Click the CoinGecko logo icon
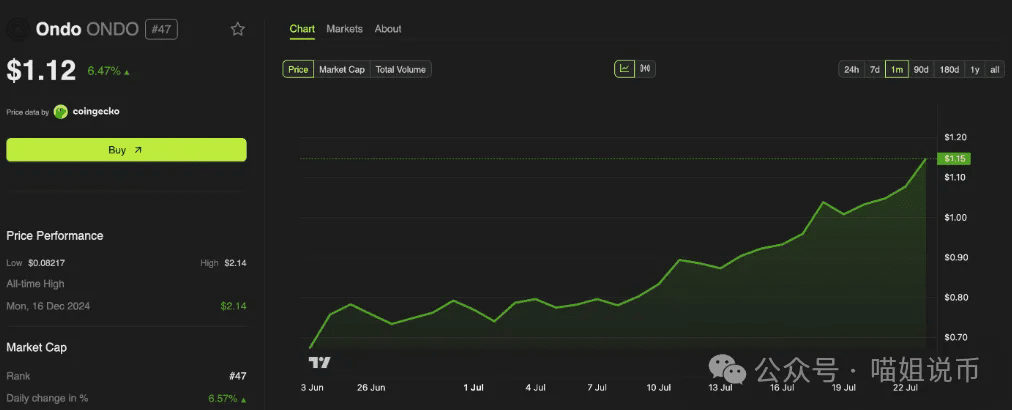1012x410 pixels. point(61,112)
